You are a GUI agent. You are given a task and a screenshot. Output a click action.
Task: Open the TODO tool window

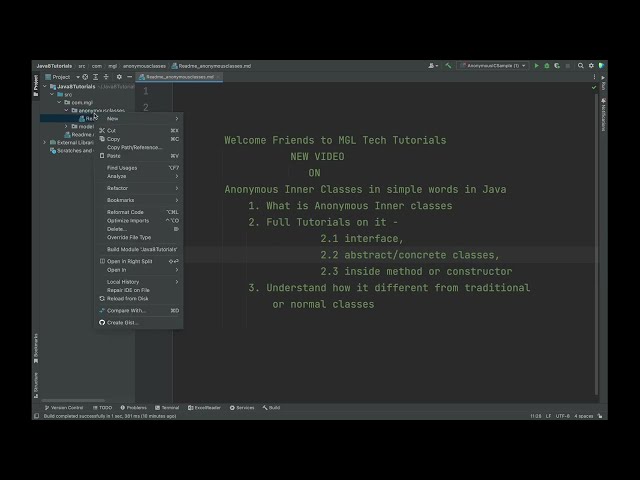[x=102, y=407]
